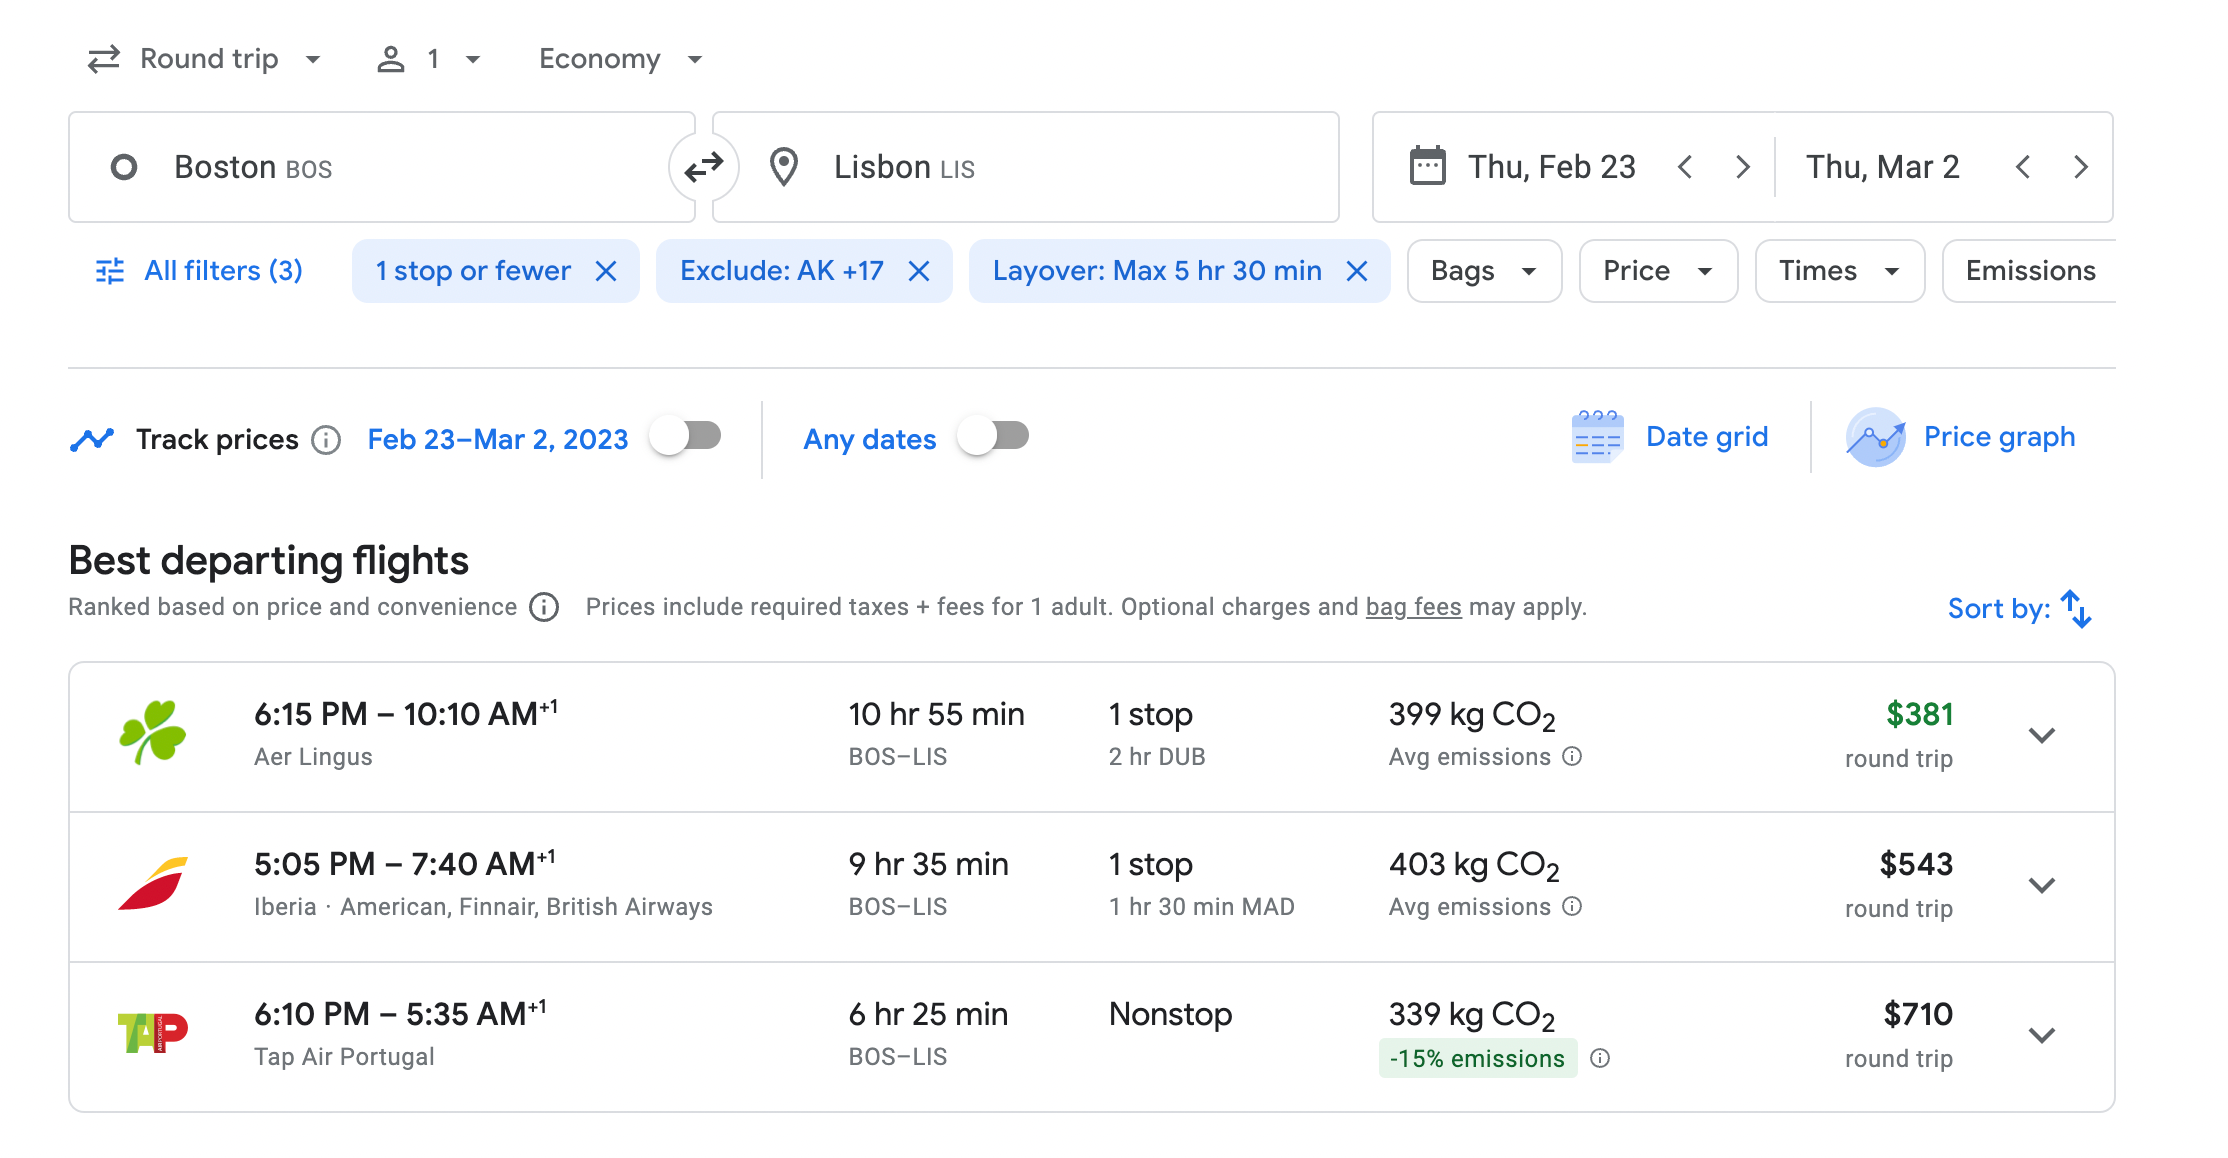
Task: Advance departure date to next day
Action: pos(1743,167)
